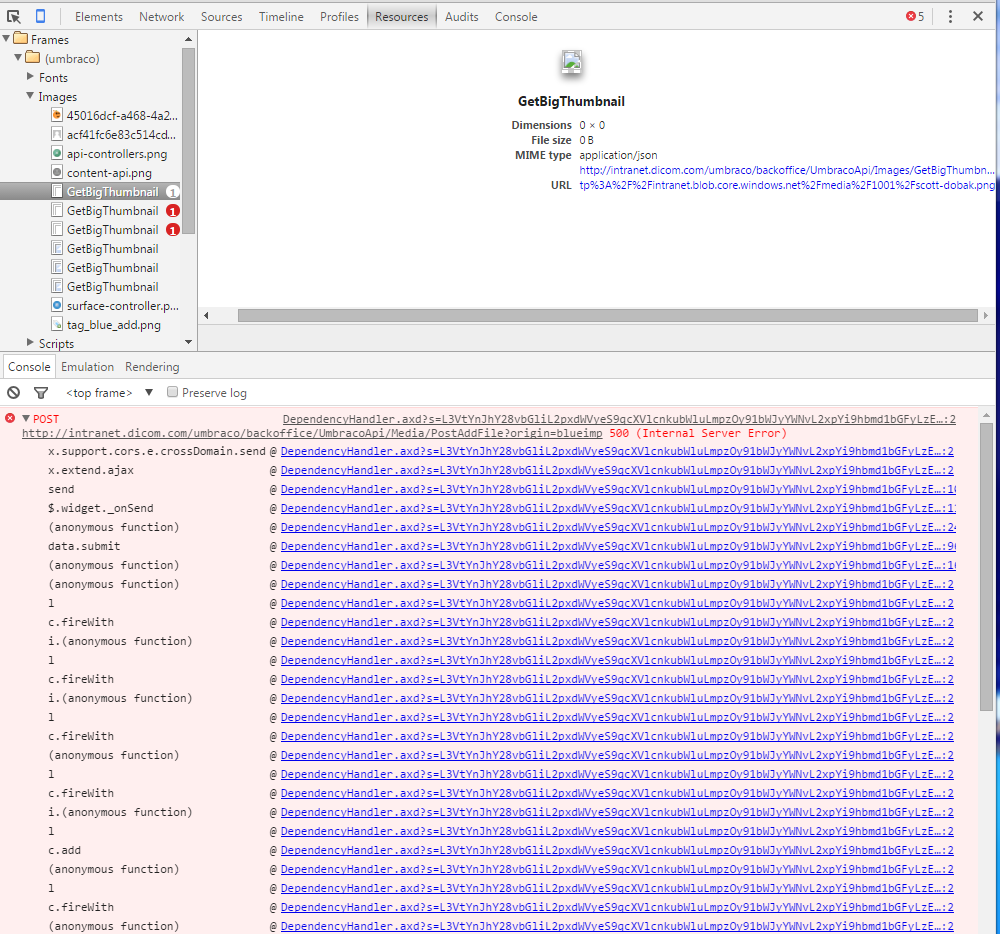Select surface-controller.p... resource
Image resolution: width=1000 pixels, height=934 pixels.
[122, 305]
